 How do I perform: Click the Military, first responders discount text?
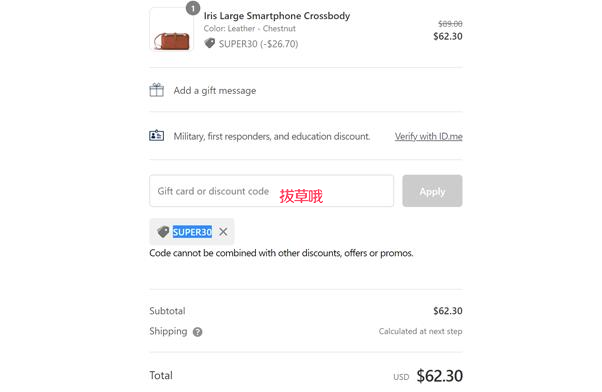[272, 136]
